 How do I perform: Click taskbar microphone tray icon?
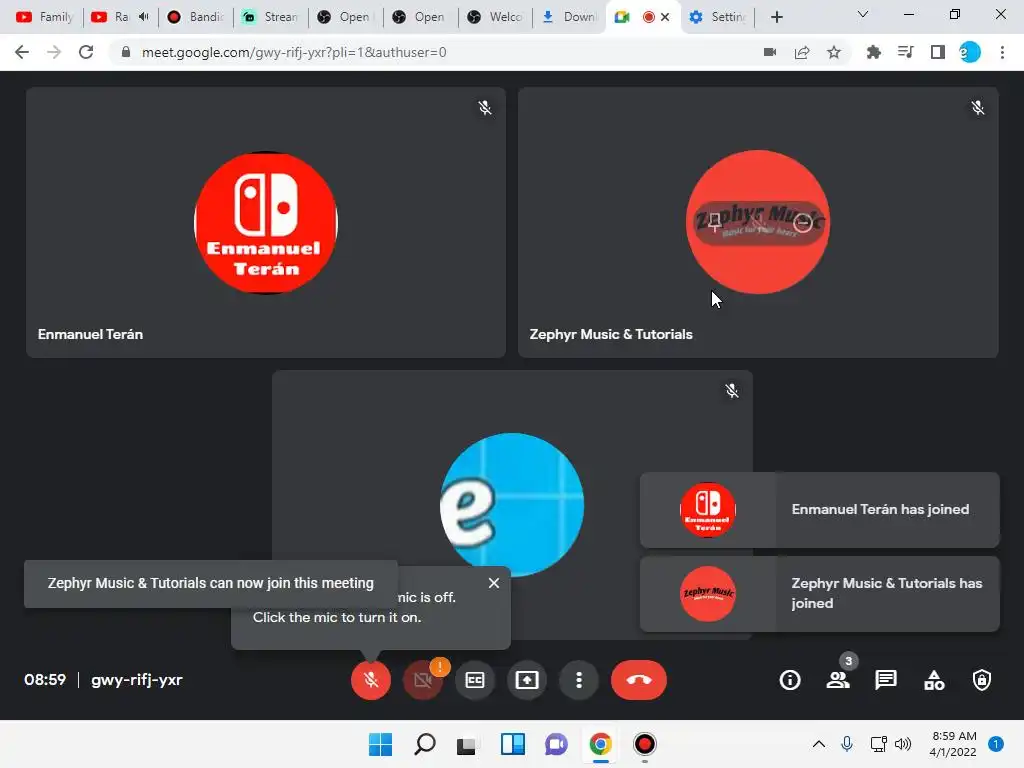pyautogui.click(x=847, y=744)
